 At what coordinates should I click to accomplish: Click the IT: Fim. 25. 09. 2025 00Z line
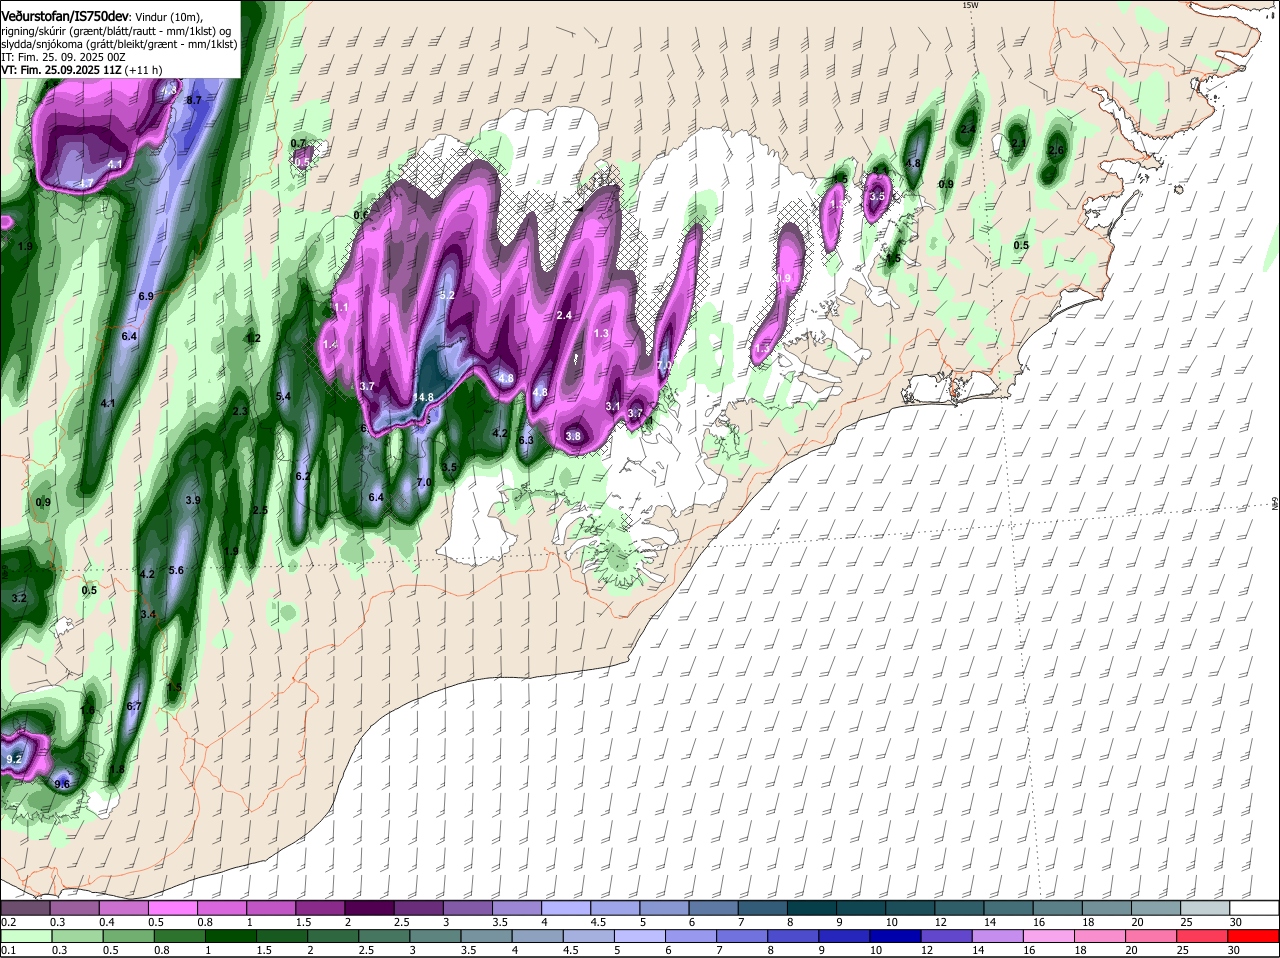pos(61,57)
